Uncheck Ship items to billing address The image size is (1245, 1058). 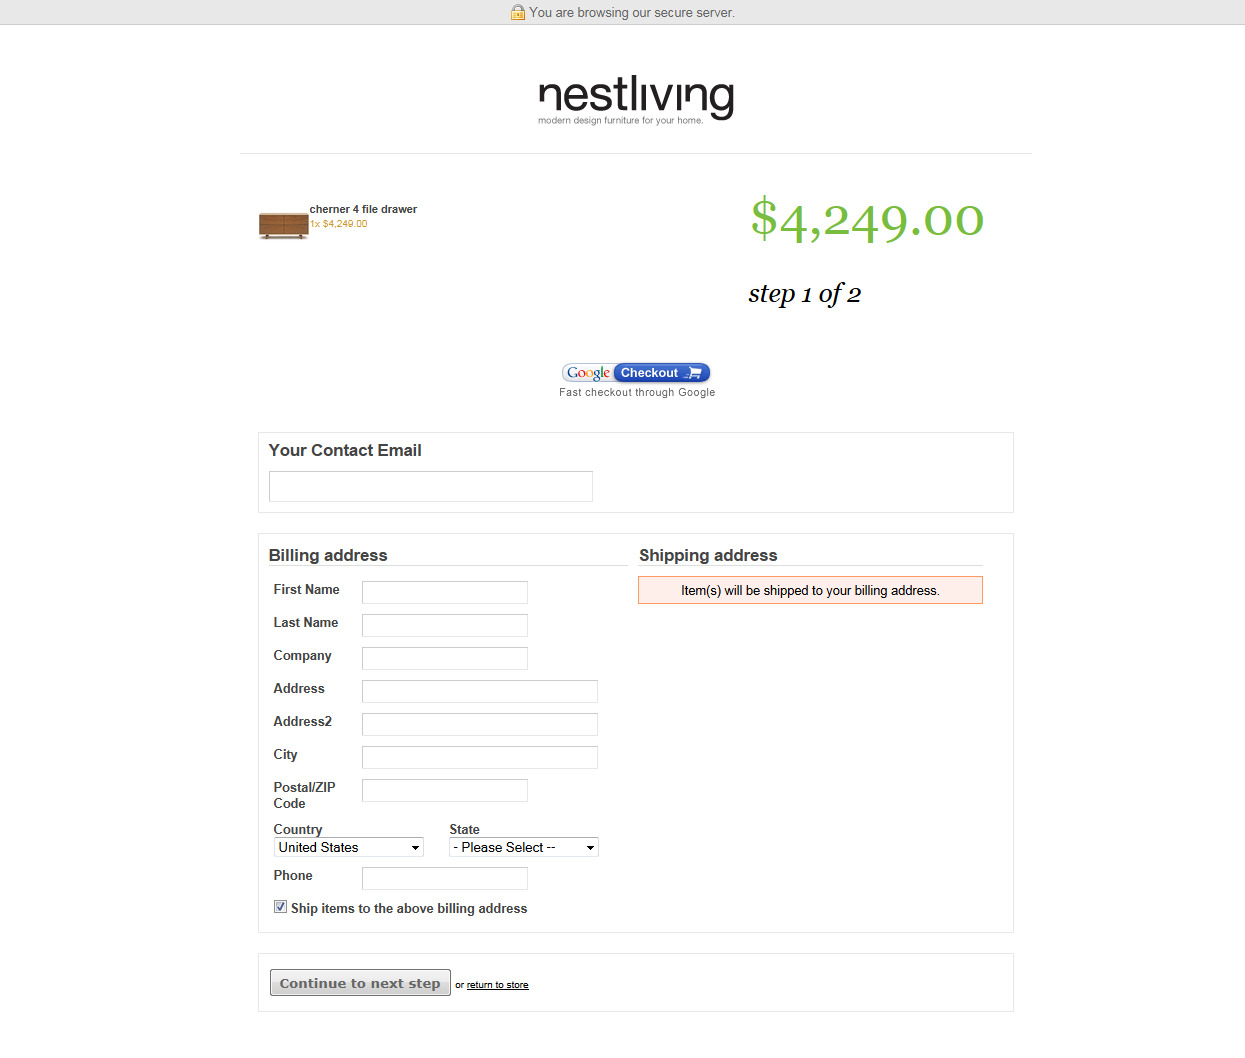[x=281, y=907]
